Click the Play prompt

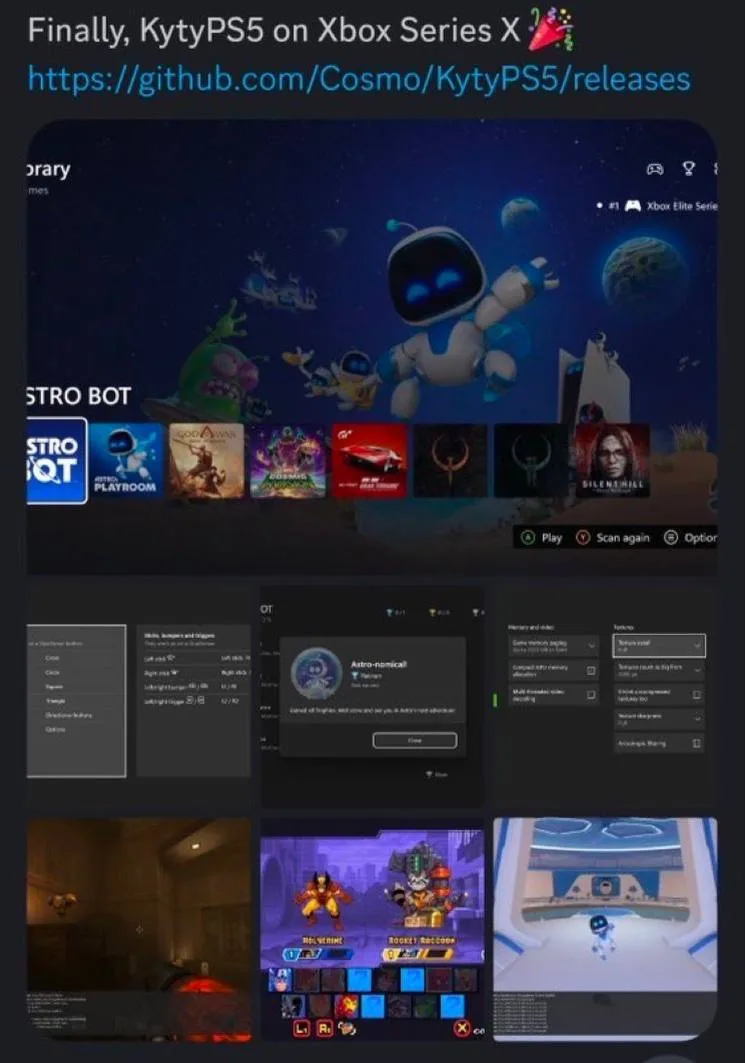[542, 538]
